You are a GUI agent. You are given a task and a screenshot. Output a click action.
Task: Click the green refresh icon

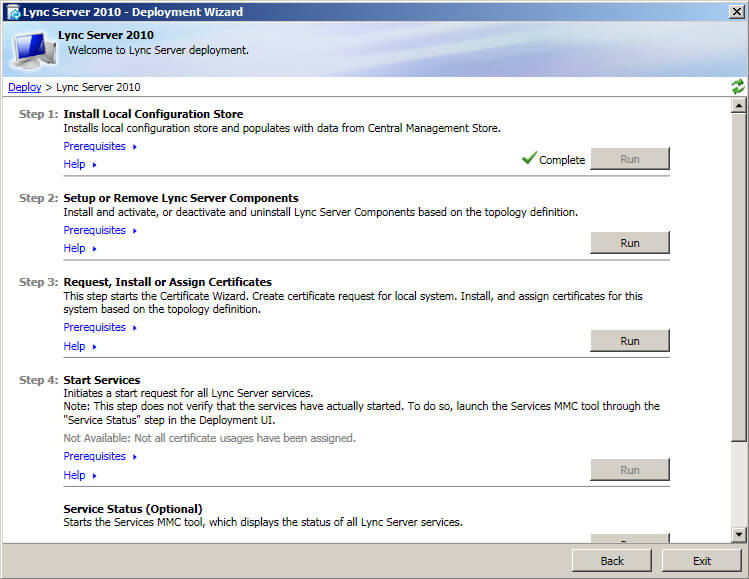pos(738,86)
